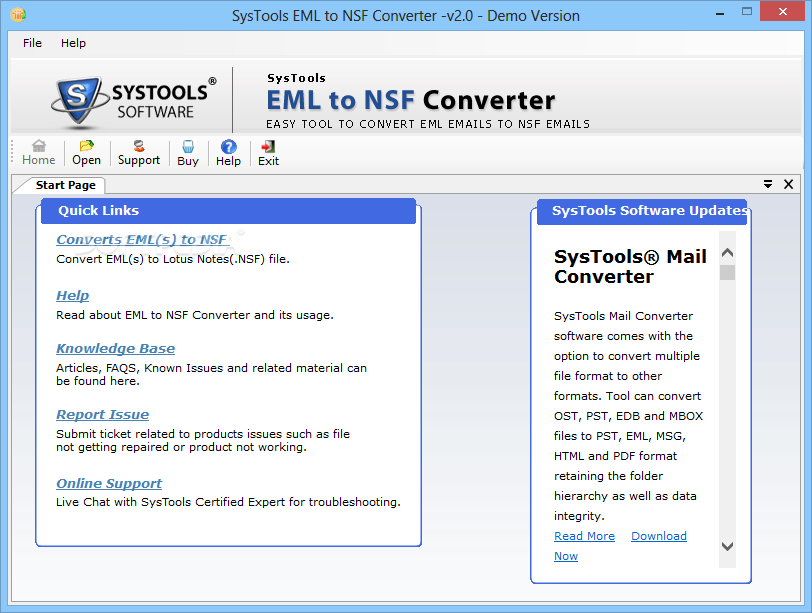The image size is (812, 613).
Task: Open the Knowledge Base link
Action: point(115,348)
